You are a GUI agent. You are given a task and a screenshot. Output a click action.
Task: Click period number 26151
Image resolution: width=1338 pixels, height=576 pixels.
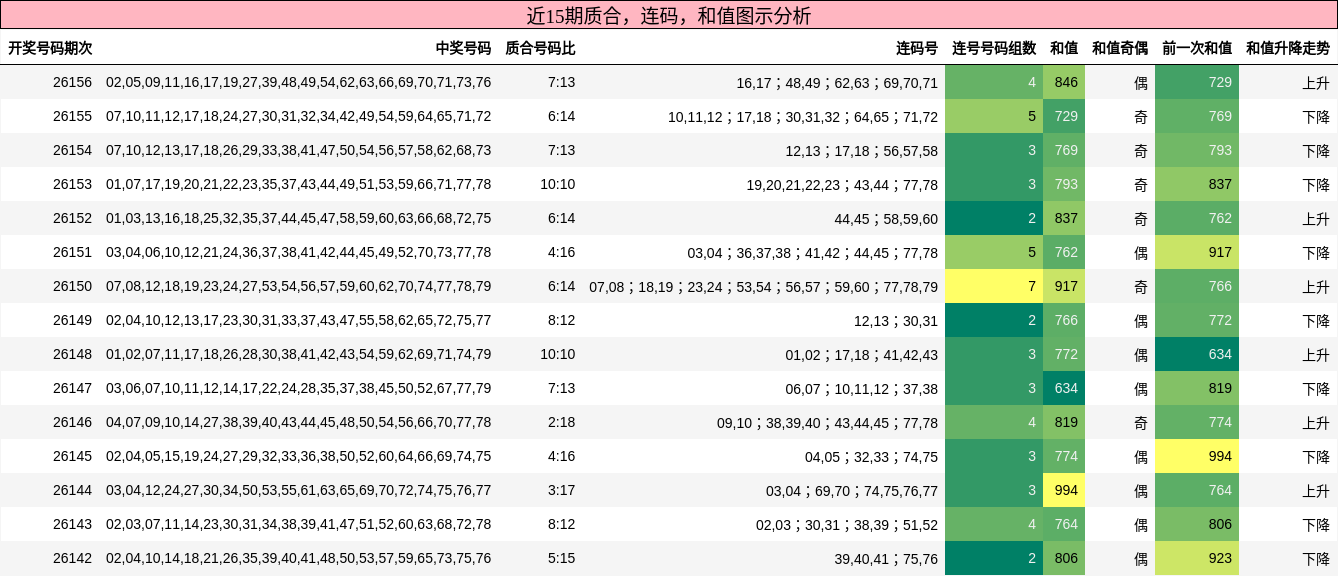pyautogui.click(x=72, y=252)
